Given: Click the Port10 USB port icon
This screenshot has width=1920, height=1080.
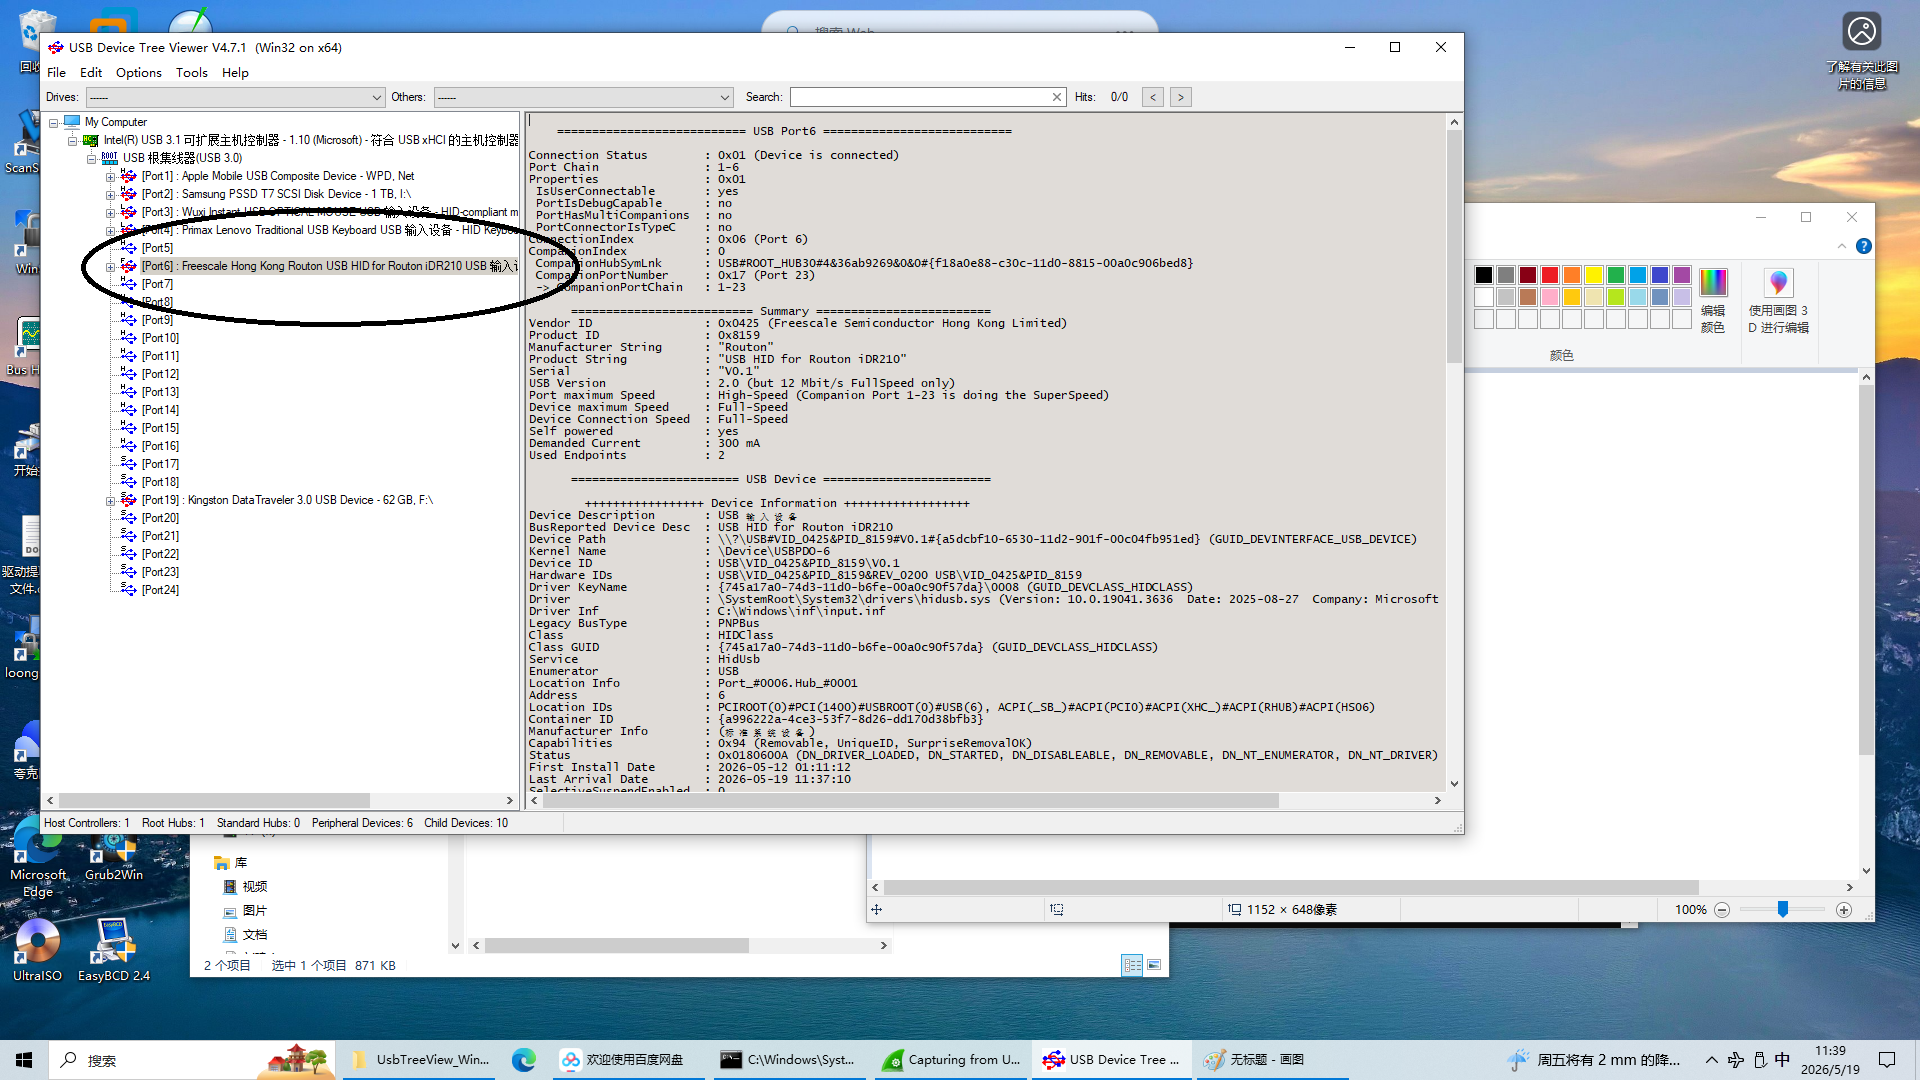Looking at the screenshot, I should coord(129,338).
